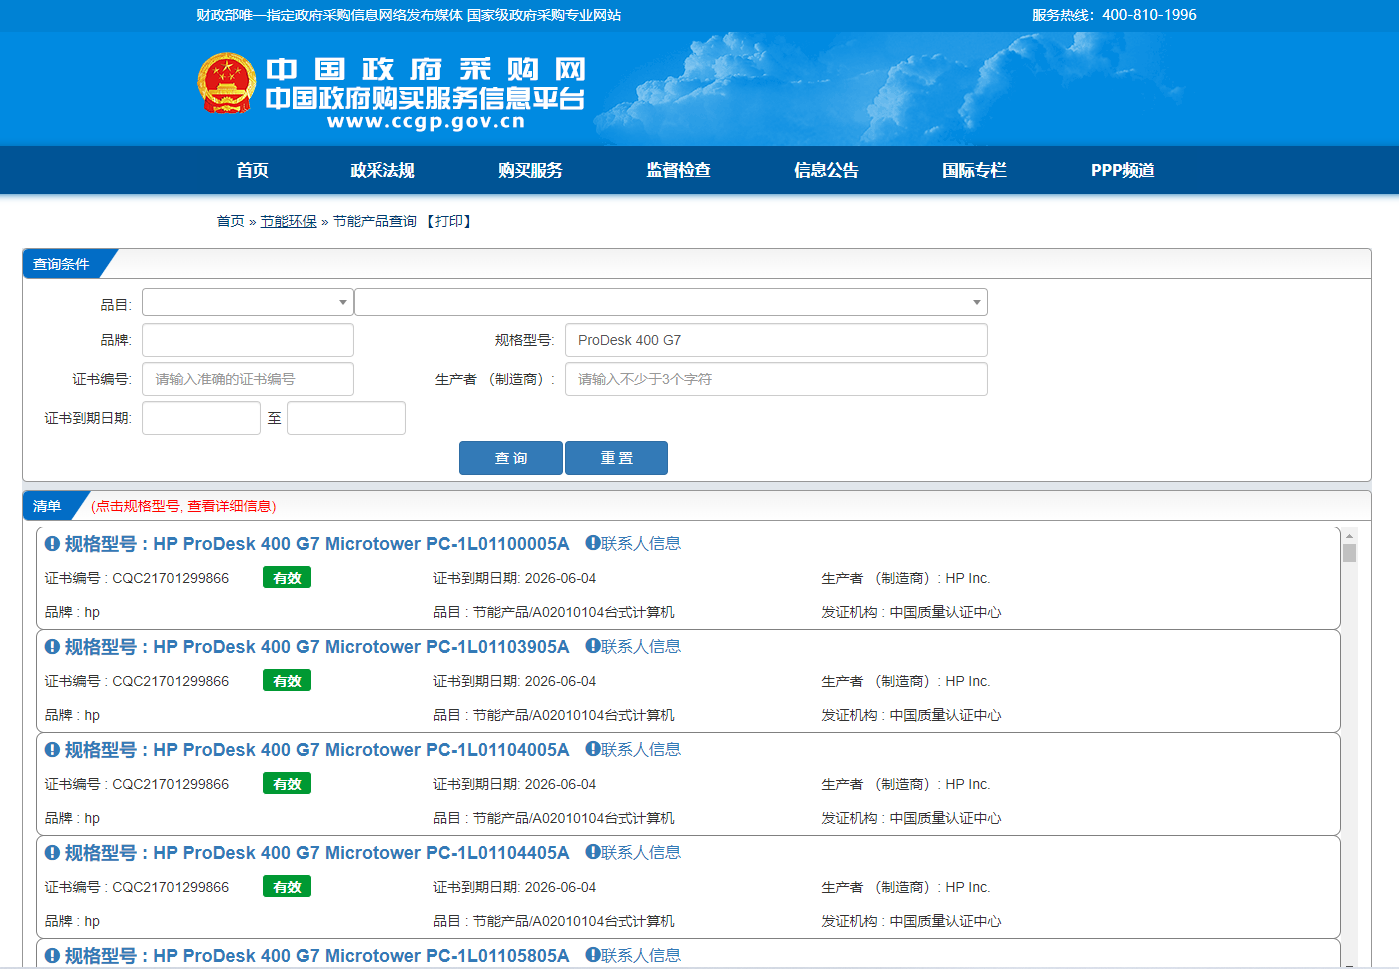Open the second wide 品目 dropdown
Screen dimensions: 1399x969
[x=671, y=302]
